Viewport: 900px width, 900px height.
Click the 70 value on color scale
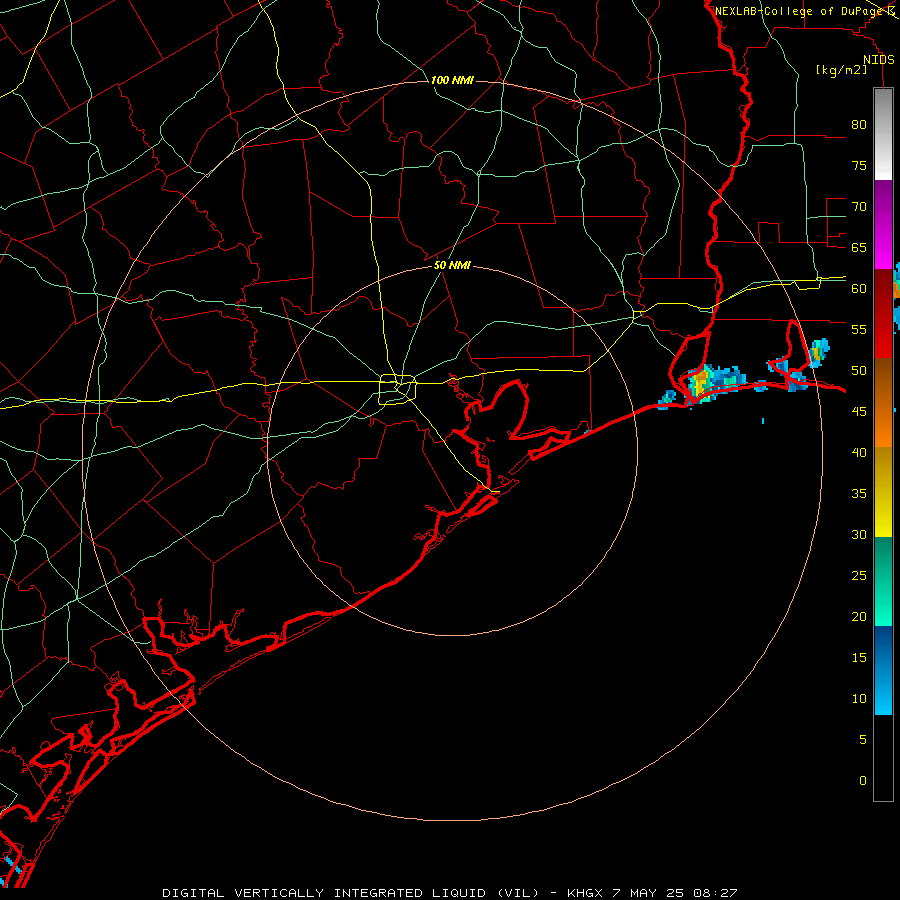pyautogui.click(x=859, y=207)
